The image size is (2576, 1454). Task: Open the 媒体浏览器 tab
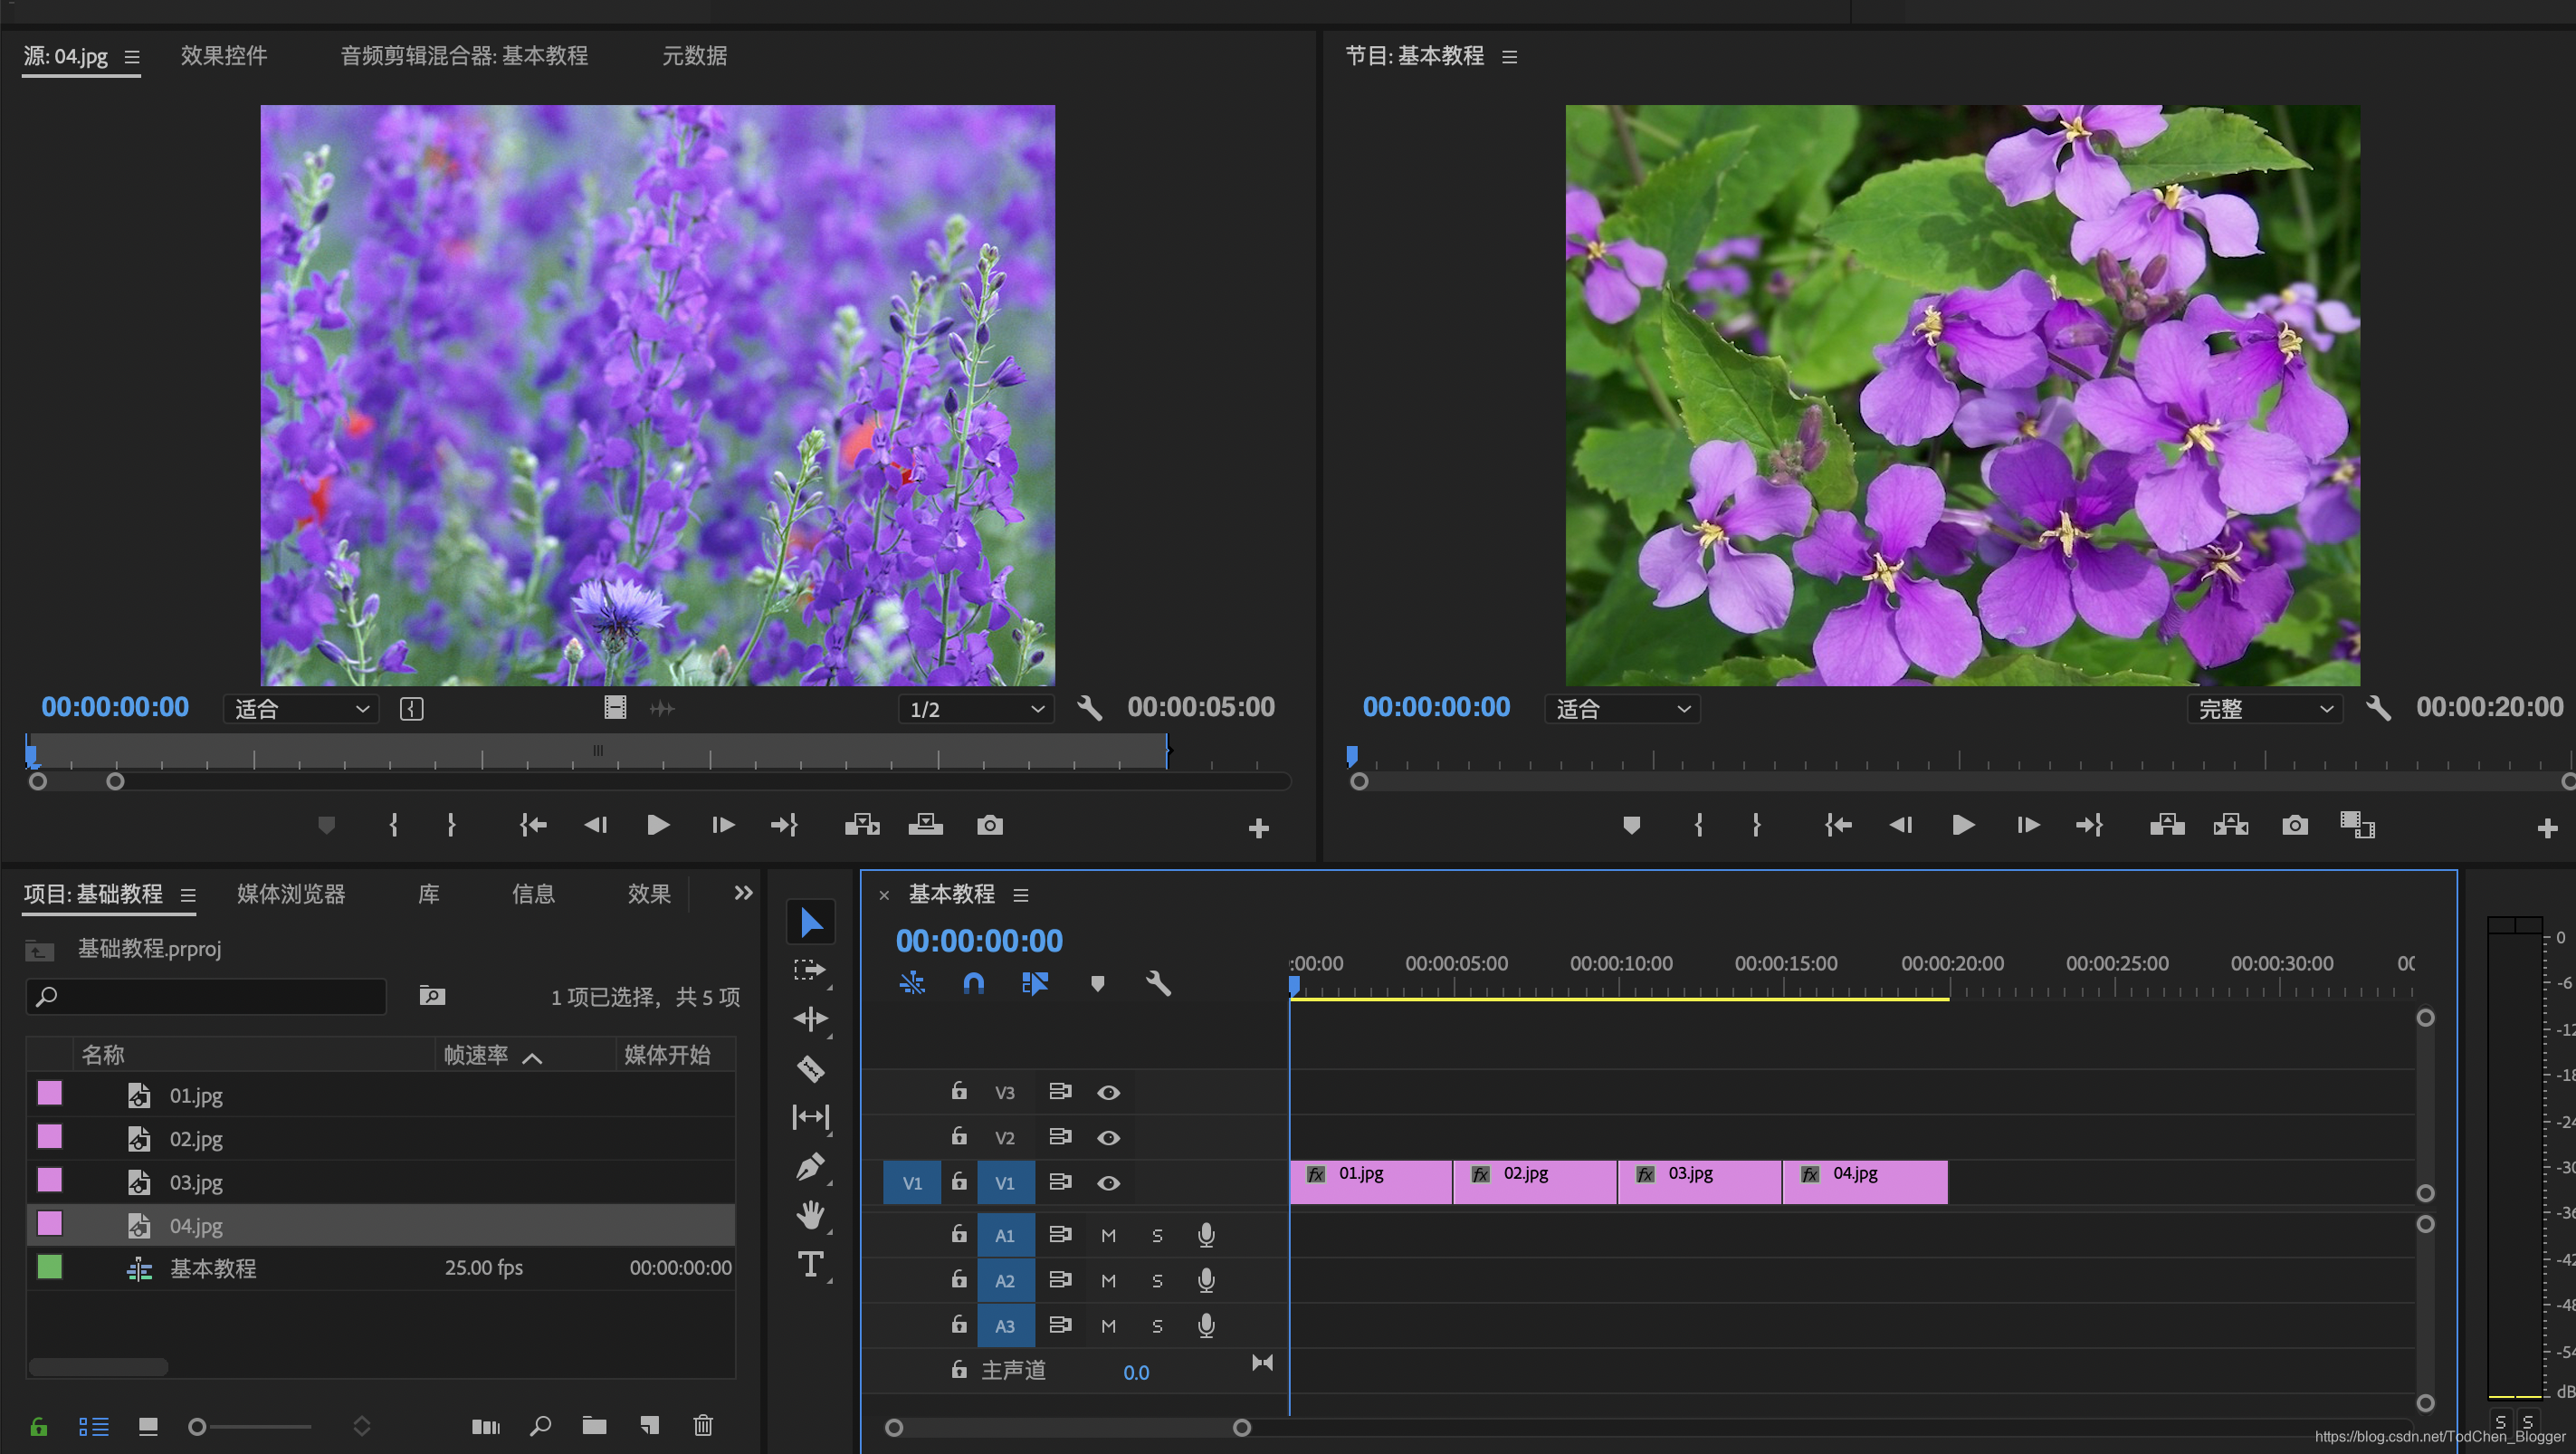[291, 894]
